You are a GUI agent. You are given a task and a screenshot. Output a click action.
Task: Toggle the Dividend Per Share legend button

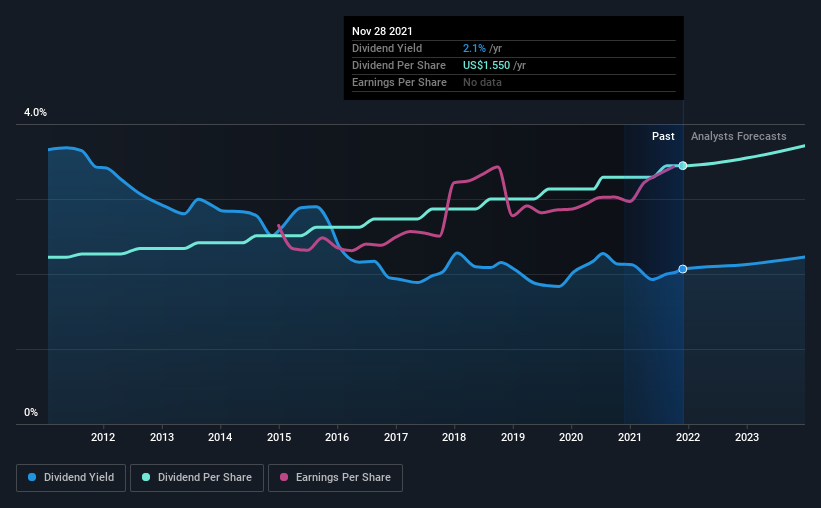(x=197, y=478)
